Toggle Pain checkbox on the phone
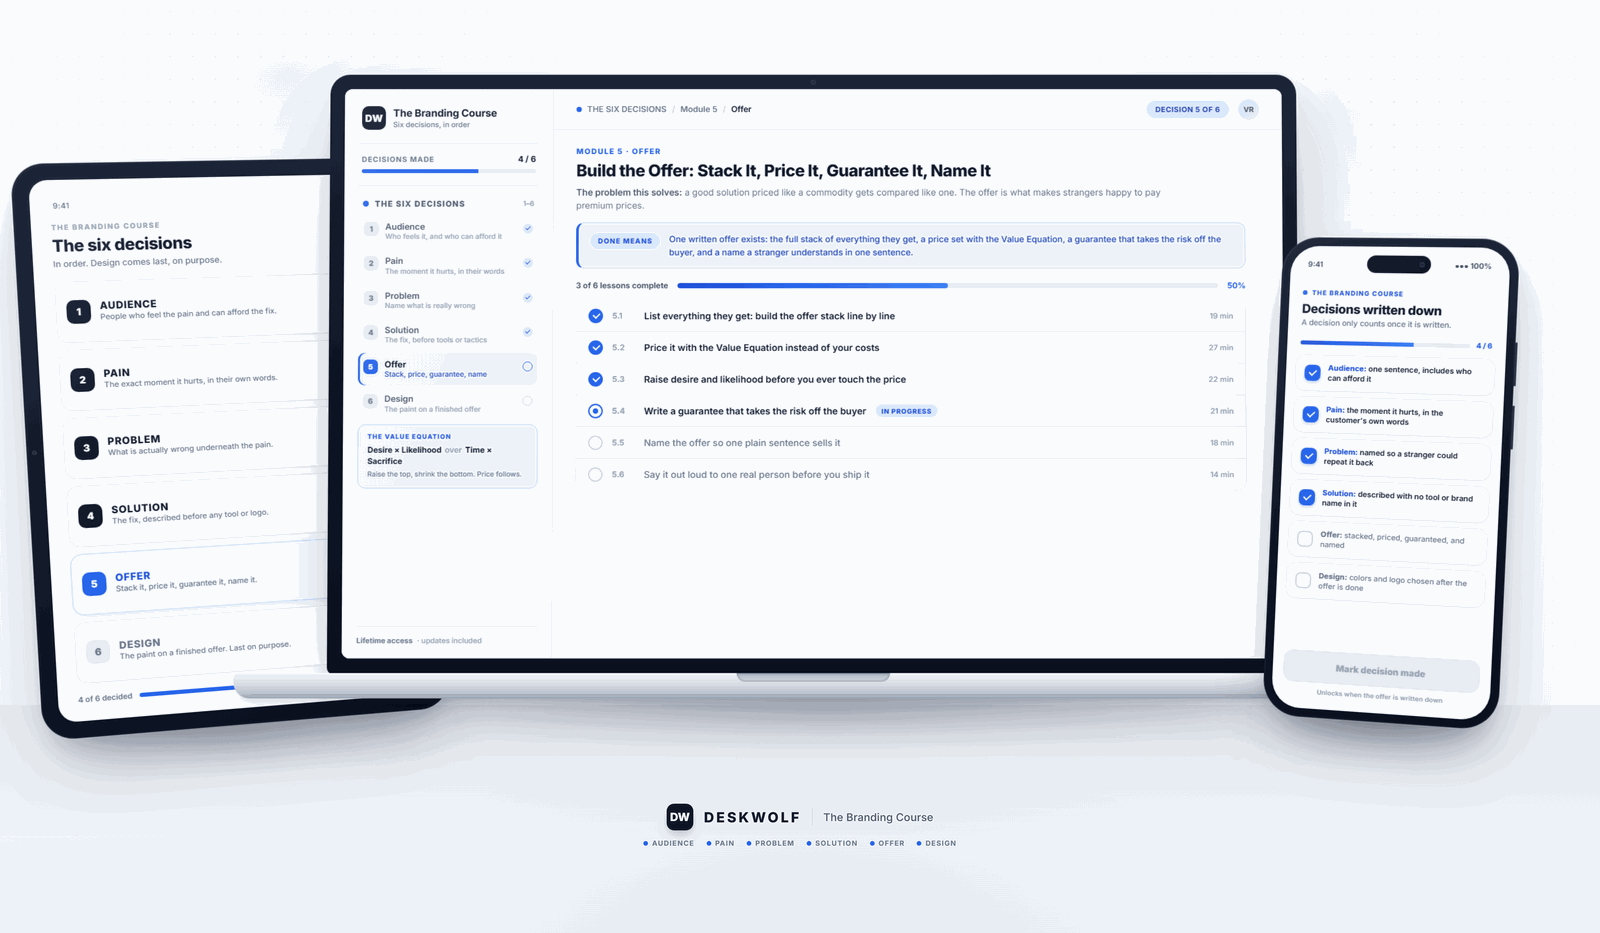 coord(1311,414)
